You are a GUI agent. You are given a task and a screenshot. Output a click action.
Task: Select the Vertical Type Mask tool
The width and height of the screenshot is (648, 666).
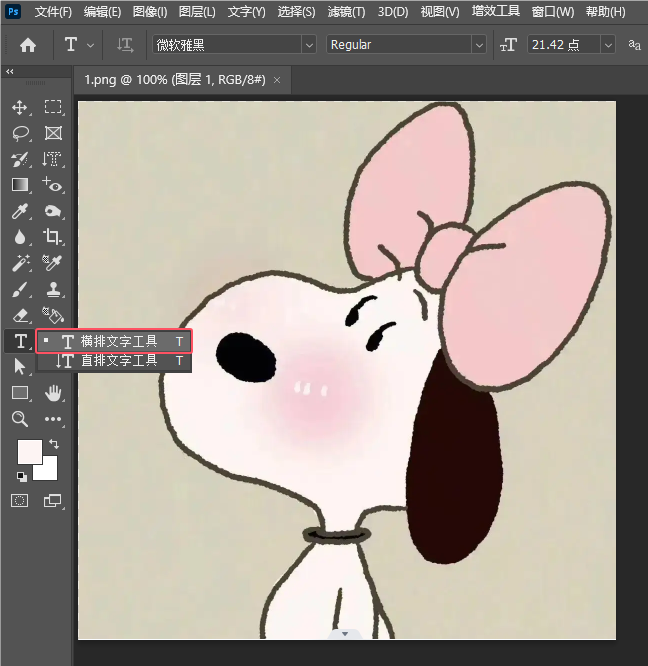[x=52, y=159]
